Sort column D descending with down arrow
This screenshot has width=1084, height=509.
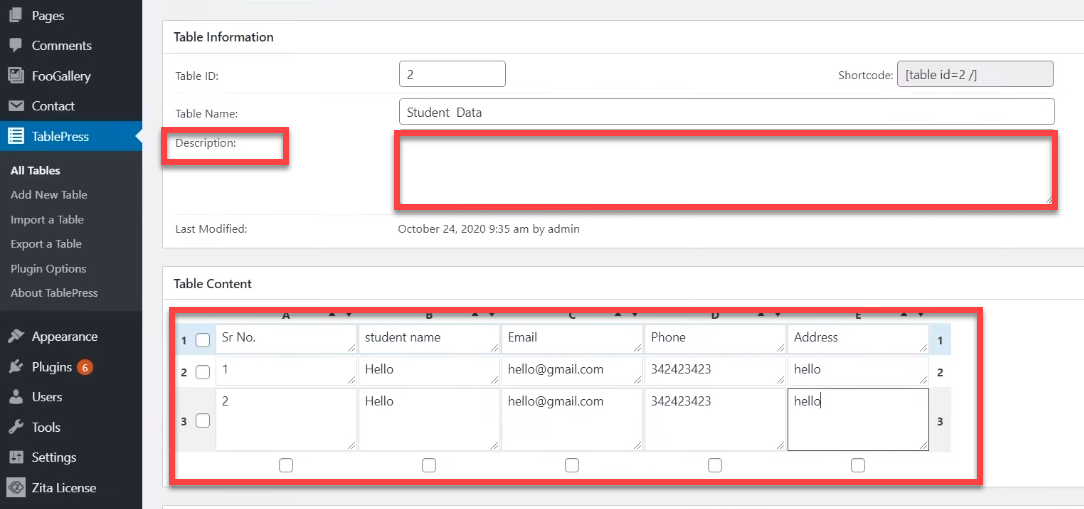pos(778,315)
